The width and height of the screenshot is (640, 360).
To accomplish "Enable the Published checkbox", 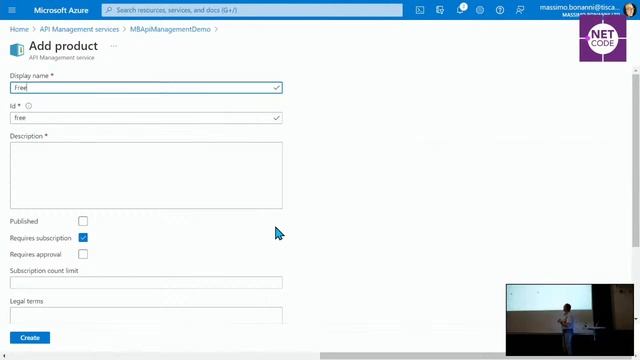I will [83, 221].
